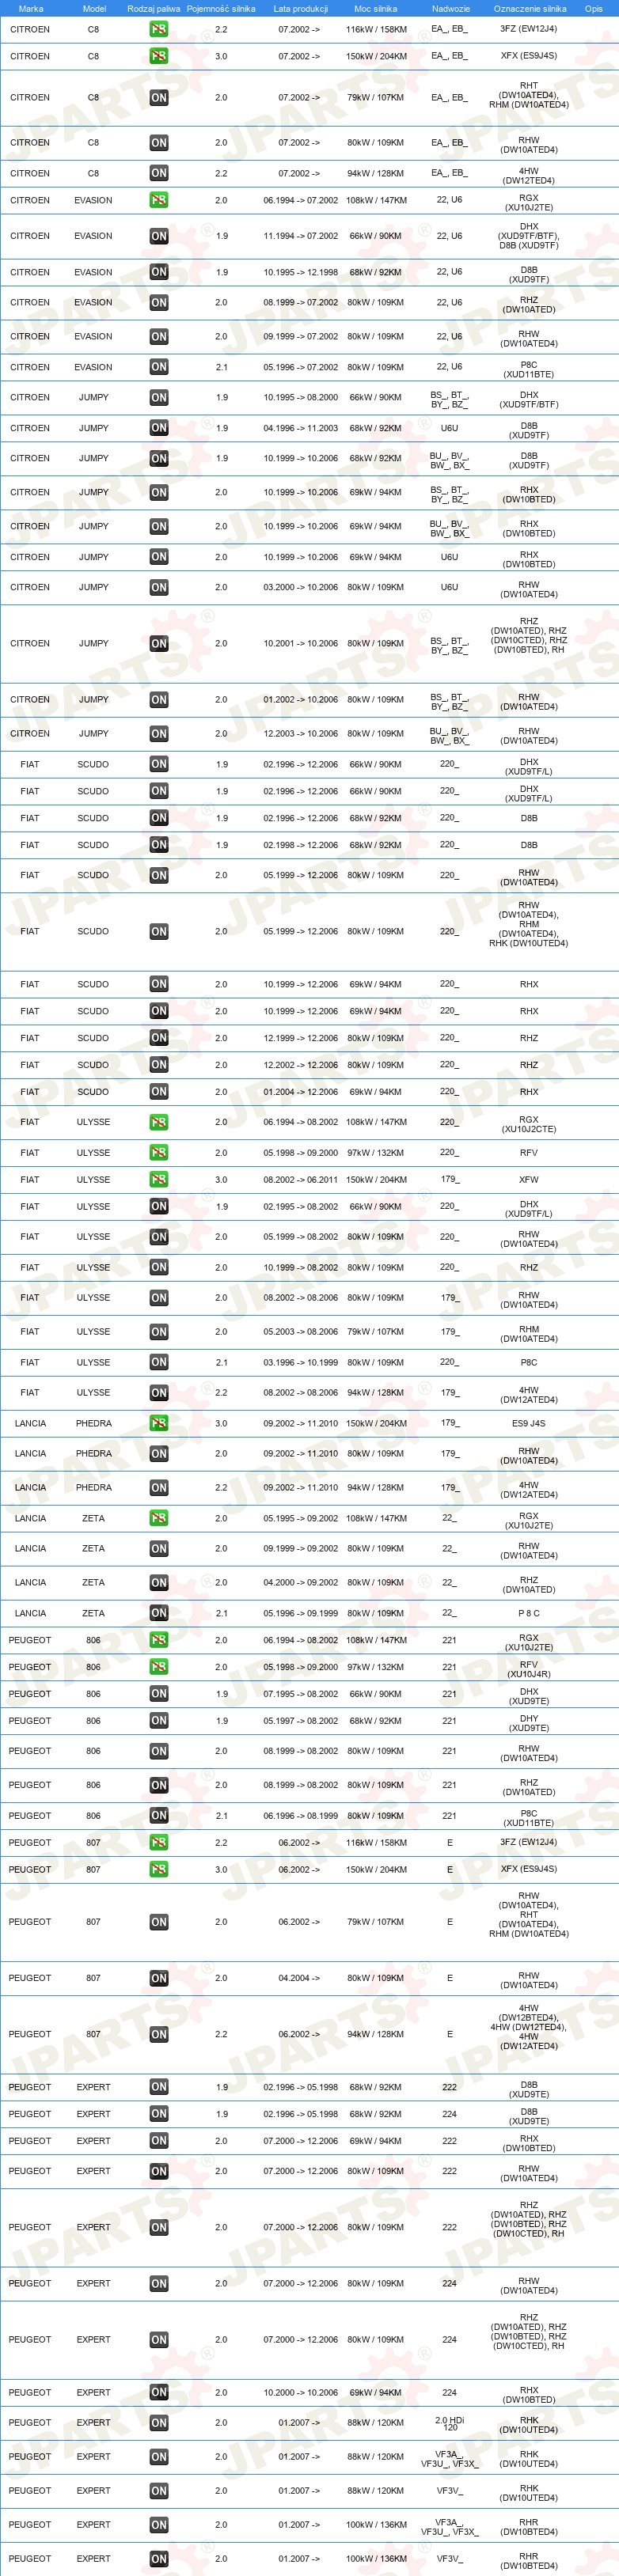This screenshot has width=619, height=2576.
Task: Click production years 04.2000 -> 09.2002
Action: coord(300,1583)
